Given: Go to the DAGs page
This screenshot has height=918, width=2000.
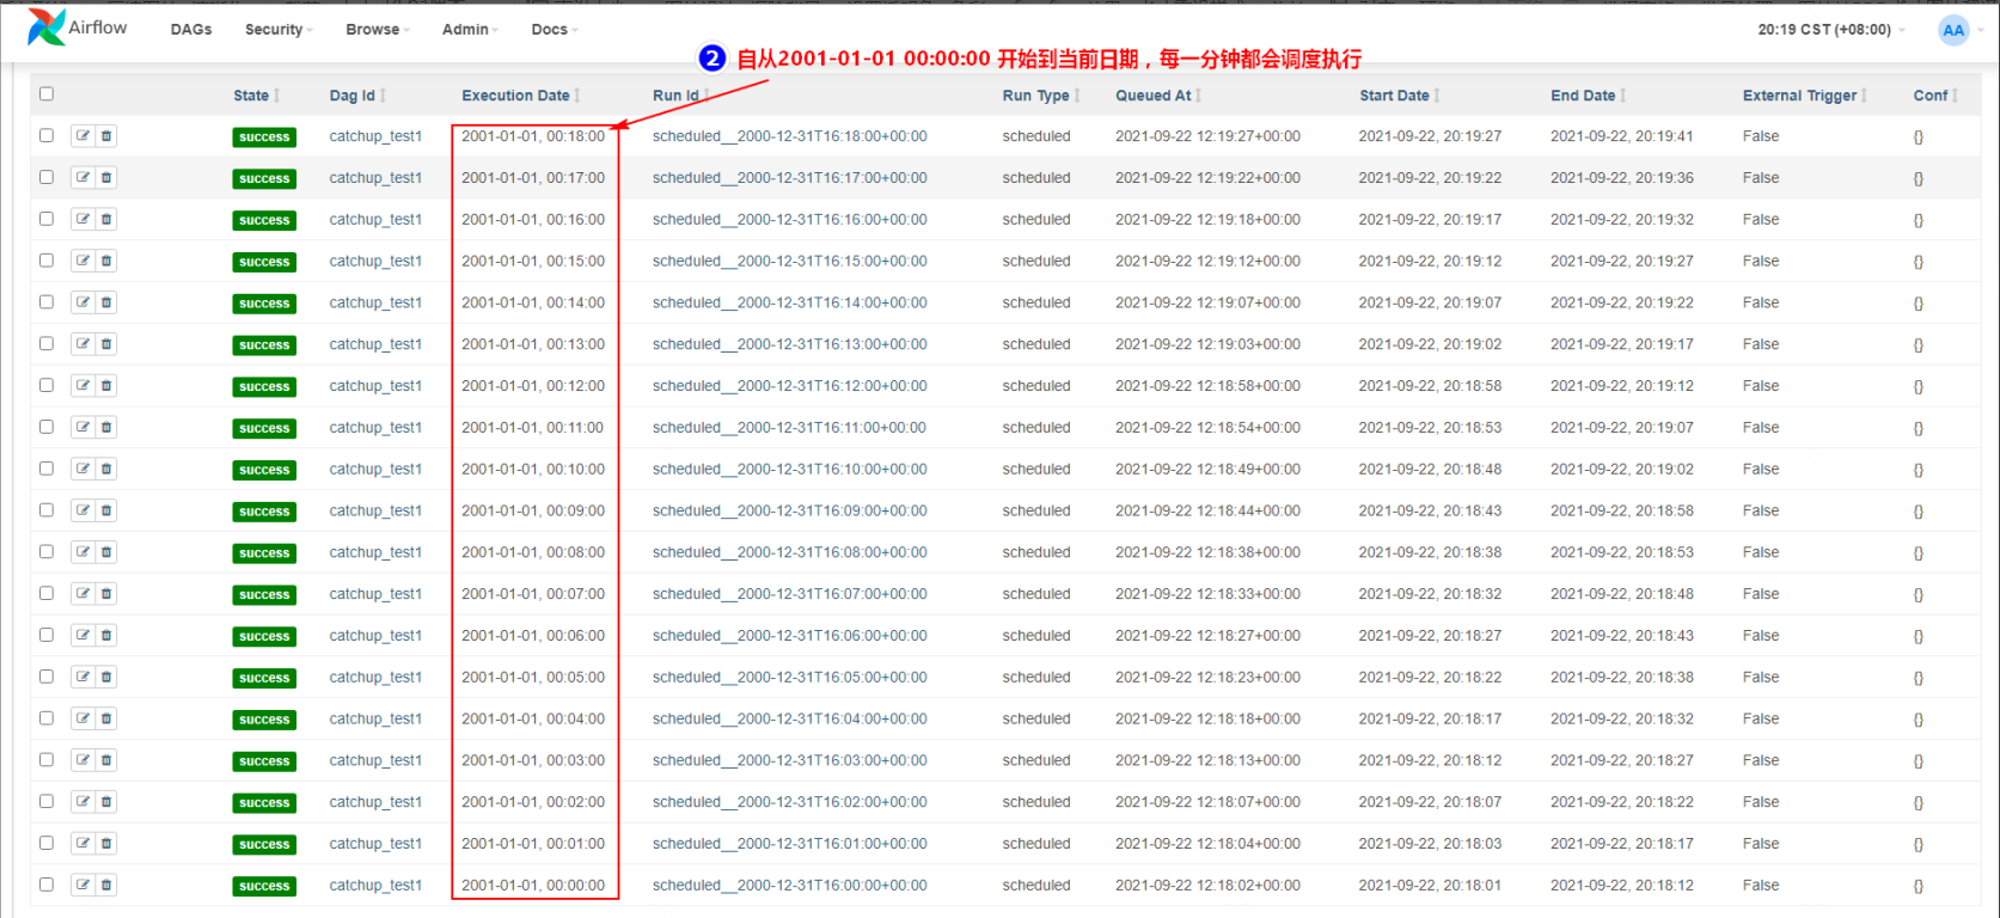Looking at the screenshot, I should tap(191, 30).
